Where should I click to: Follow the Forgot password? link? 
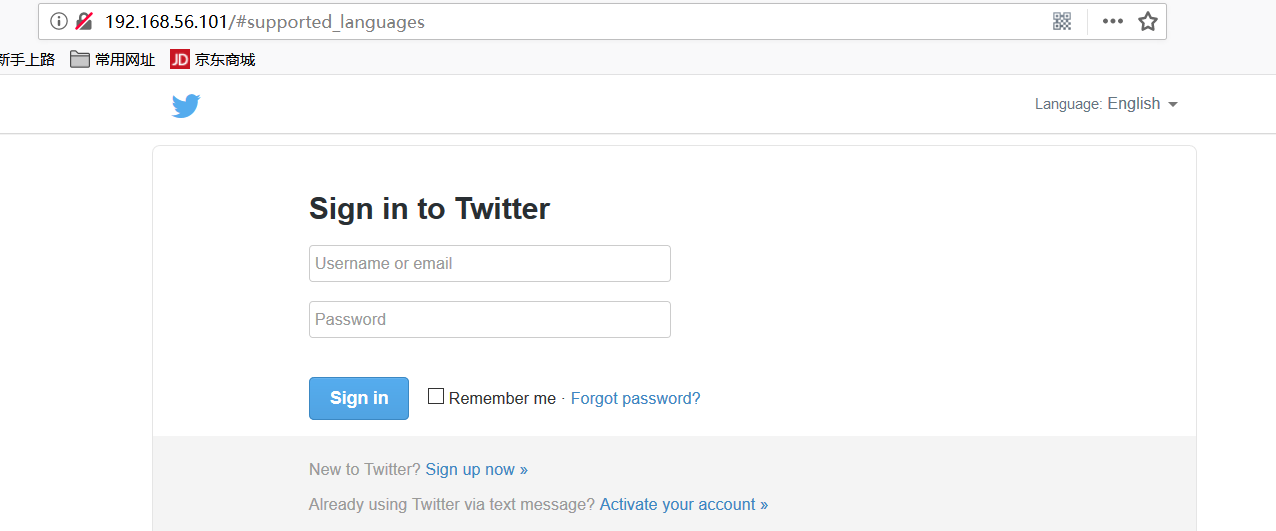tap(635, 398)
